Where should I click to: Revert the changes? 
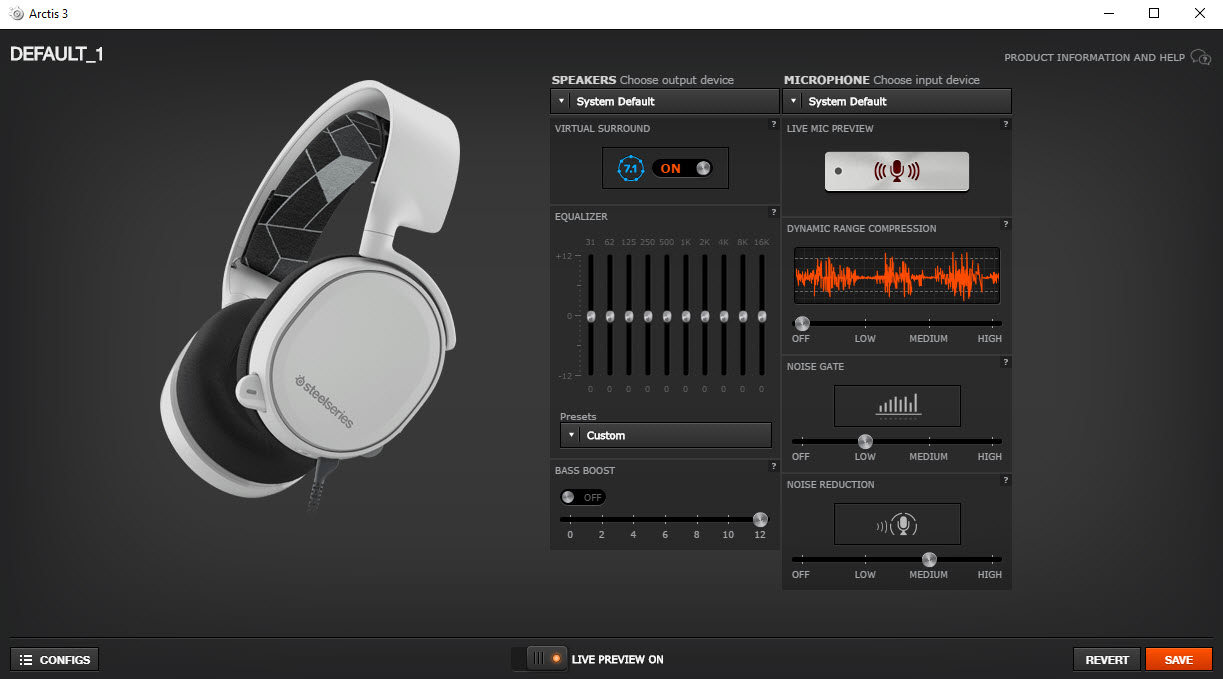pyautogui.click(x=1107, y=660)
